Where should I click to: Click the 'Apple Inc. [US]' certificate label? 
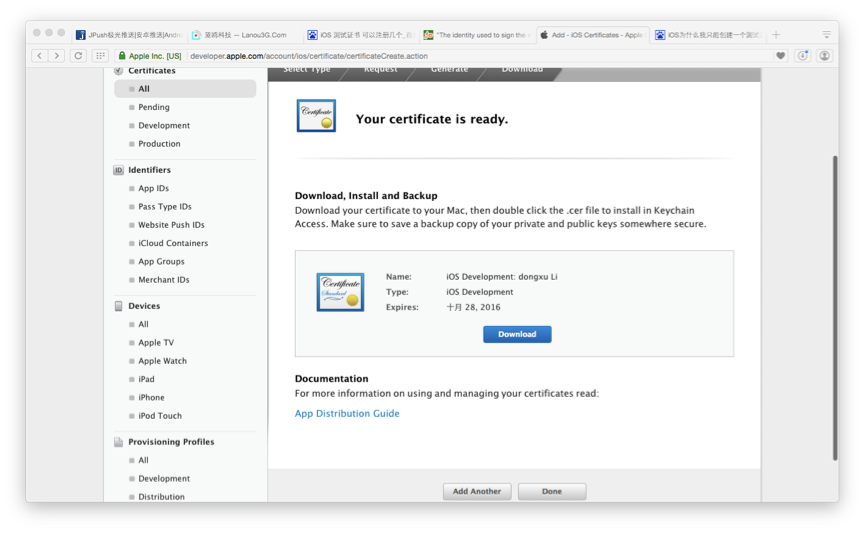point(155,56)
